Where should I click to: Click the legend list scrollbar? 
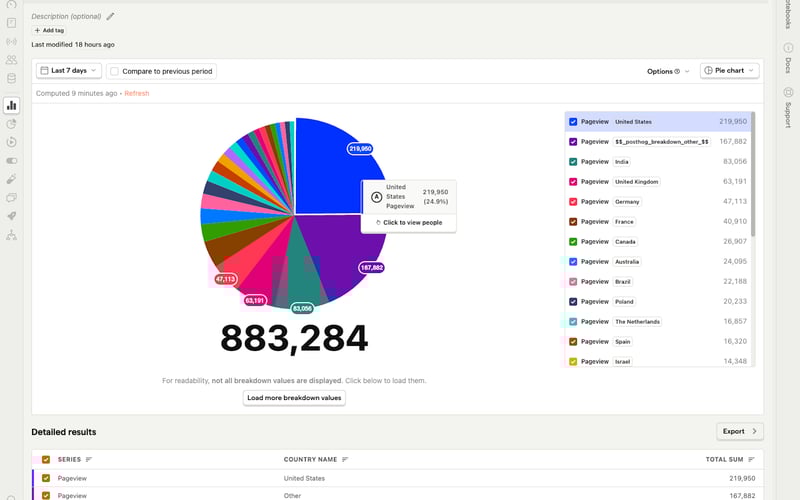point(753,173)
